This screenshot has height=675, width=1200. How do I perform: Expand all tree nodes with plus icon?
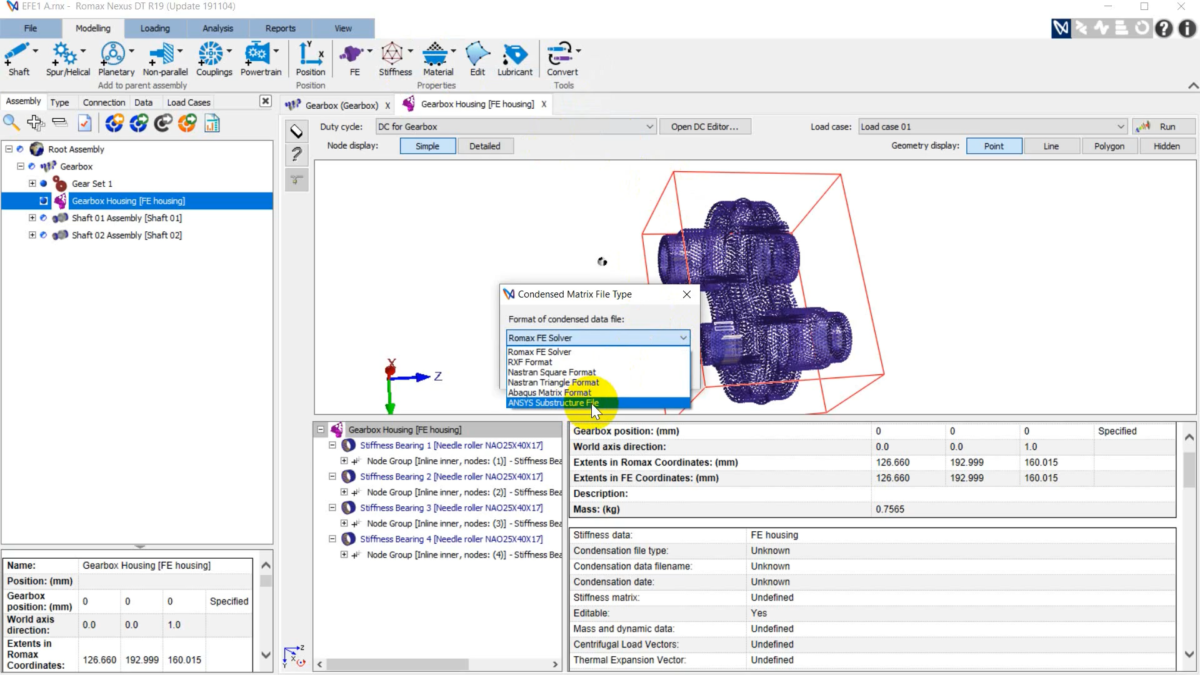[36, 123]
